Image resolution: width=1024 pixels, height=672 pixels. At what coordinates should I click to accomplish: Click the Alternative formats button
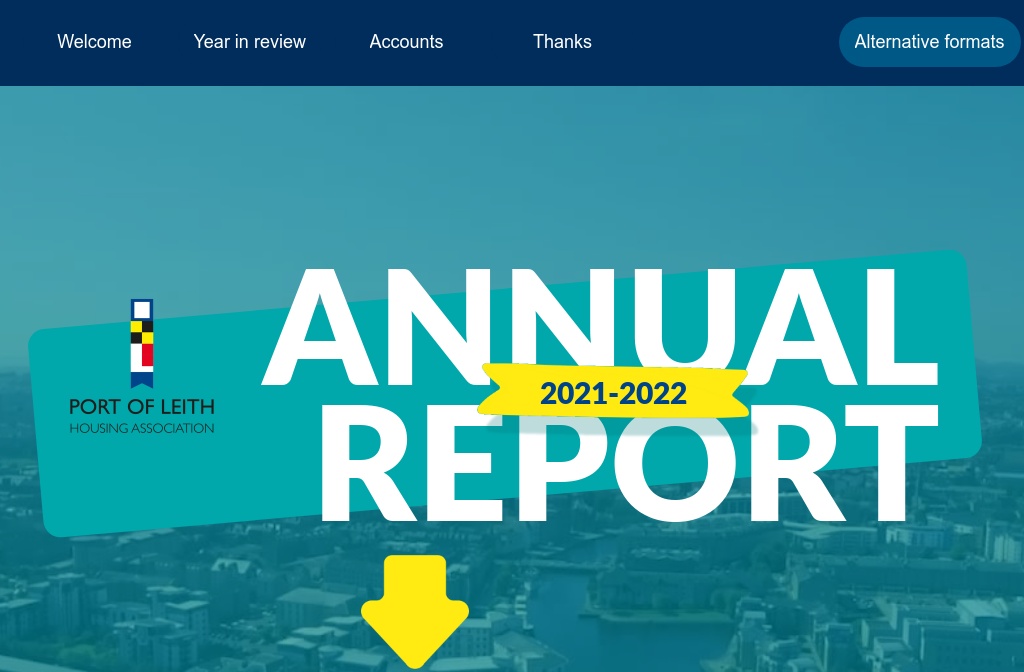929,42
